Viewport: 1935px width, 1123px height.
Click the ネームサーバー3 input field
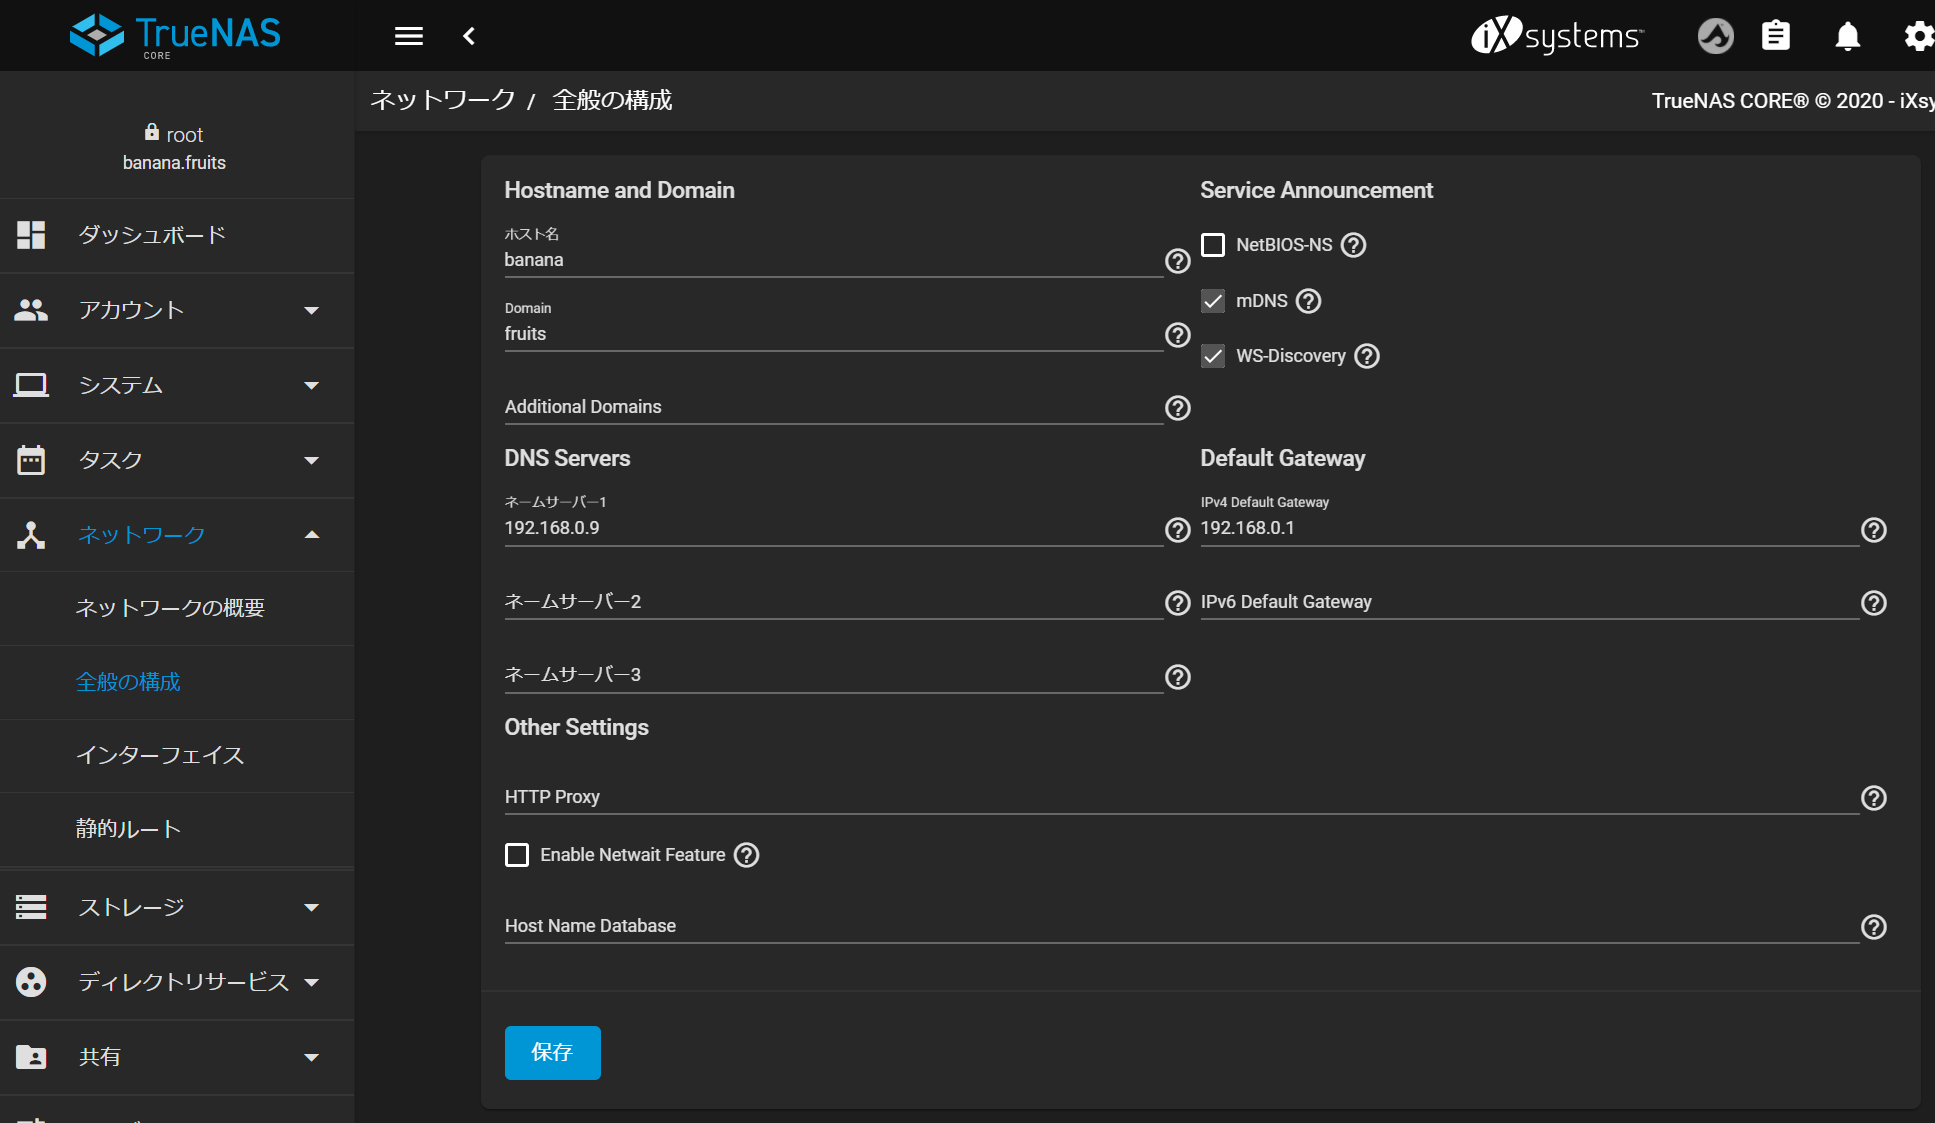(833, 675)
